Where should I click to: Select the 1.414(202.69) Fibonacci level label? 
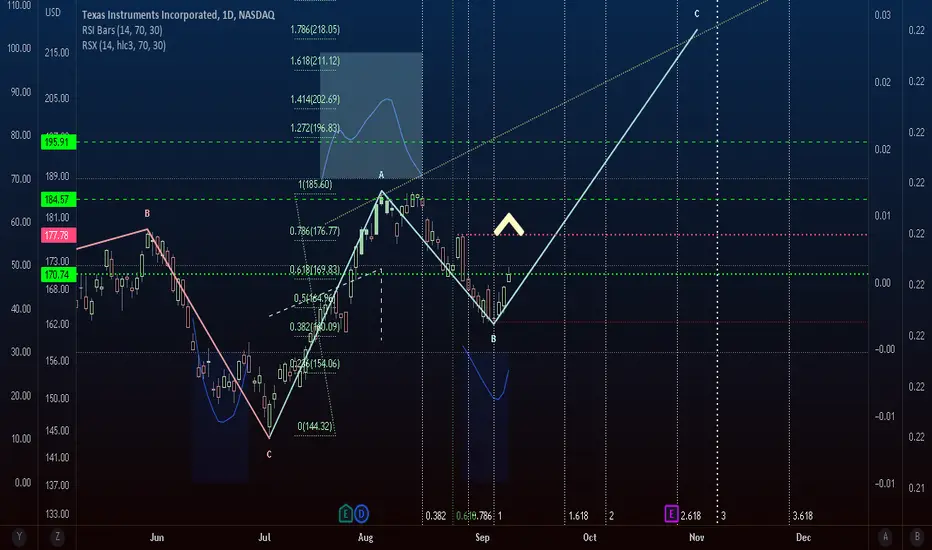tap(315, 99)
